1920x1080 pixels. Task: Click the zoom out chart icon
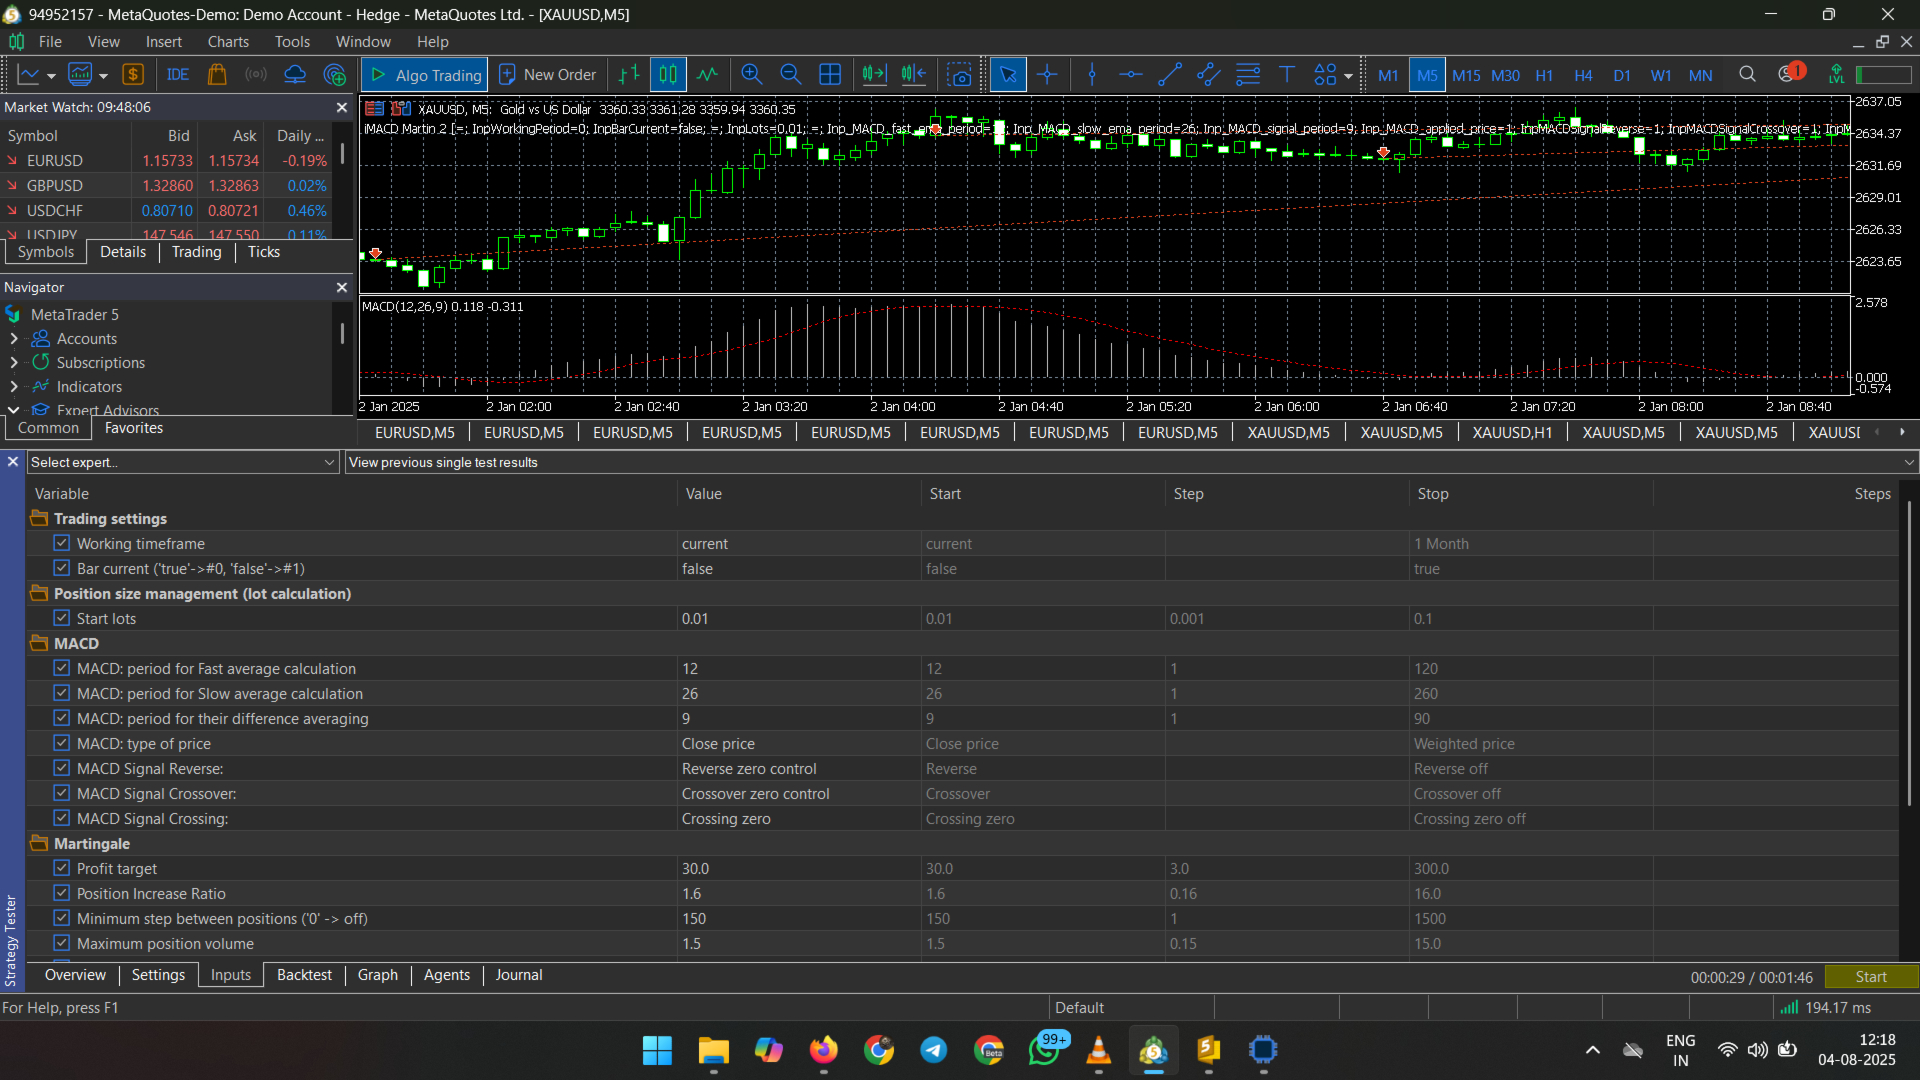pyautogui.click(x=790, y=75)
